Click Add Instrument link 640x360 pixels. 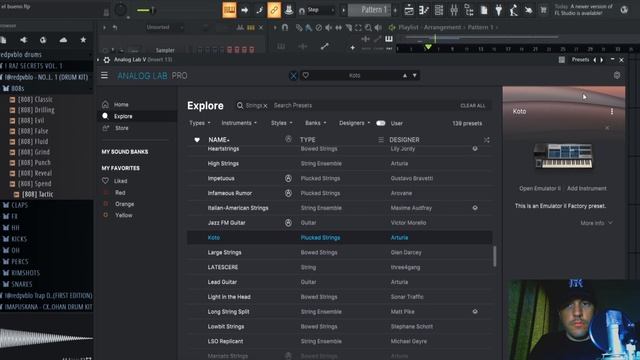(587, 189)
